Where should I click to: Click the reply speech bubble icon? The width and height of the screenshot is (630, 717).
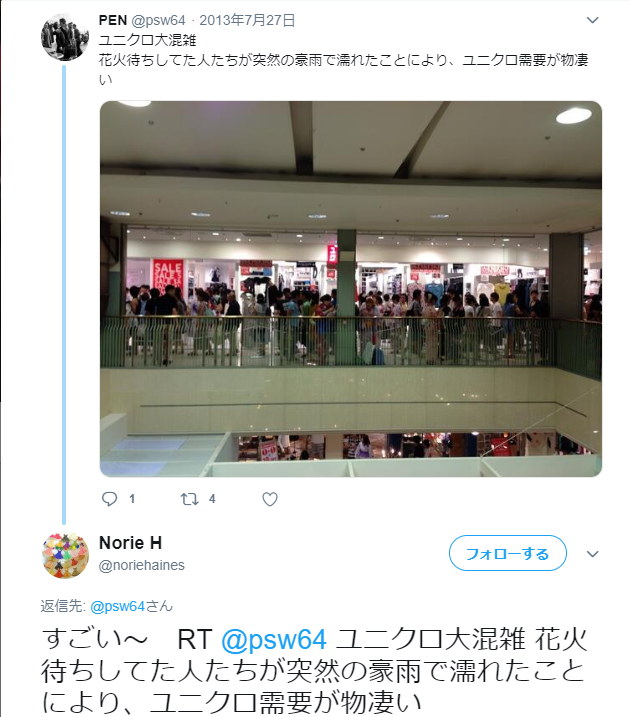(x=109, y=498)
